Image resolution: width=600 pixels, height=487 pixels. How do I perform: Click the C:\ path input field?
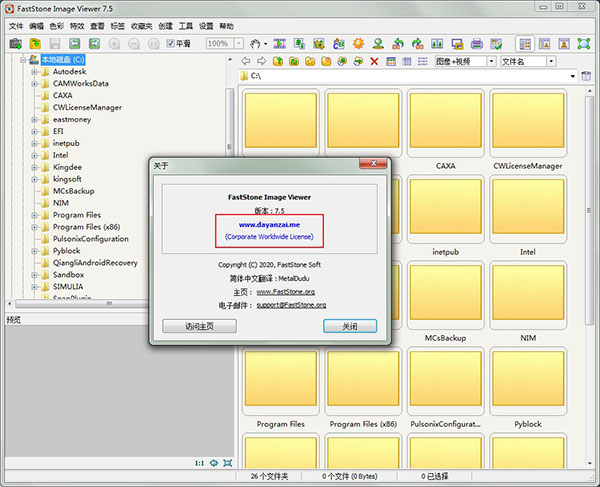(x=408, y=76)
